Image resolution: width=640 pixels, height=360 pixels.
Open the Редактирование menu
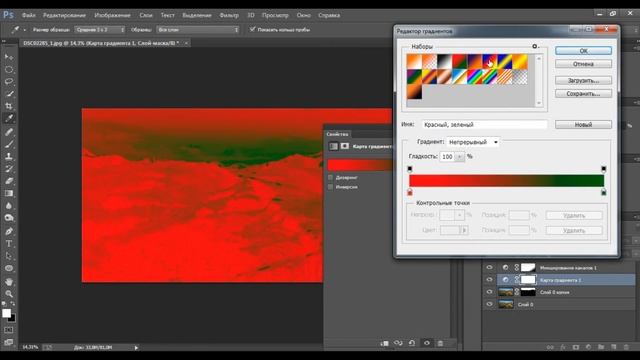(x=64, y=15)
